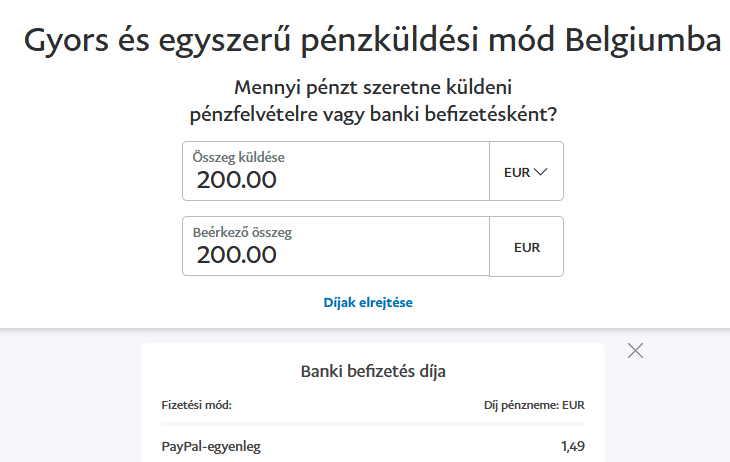Click the Banki befizetés díja title

coord(373,372)
